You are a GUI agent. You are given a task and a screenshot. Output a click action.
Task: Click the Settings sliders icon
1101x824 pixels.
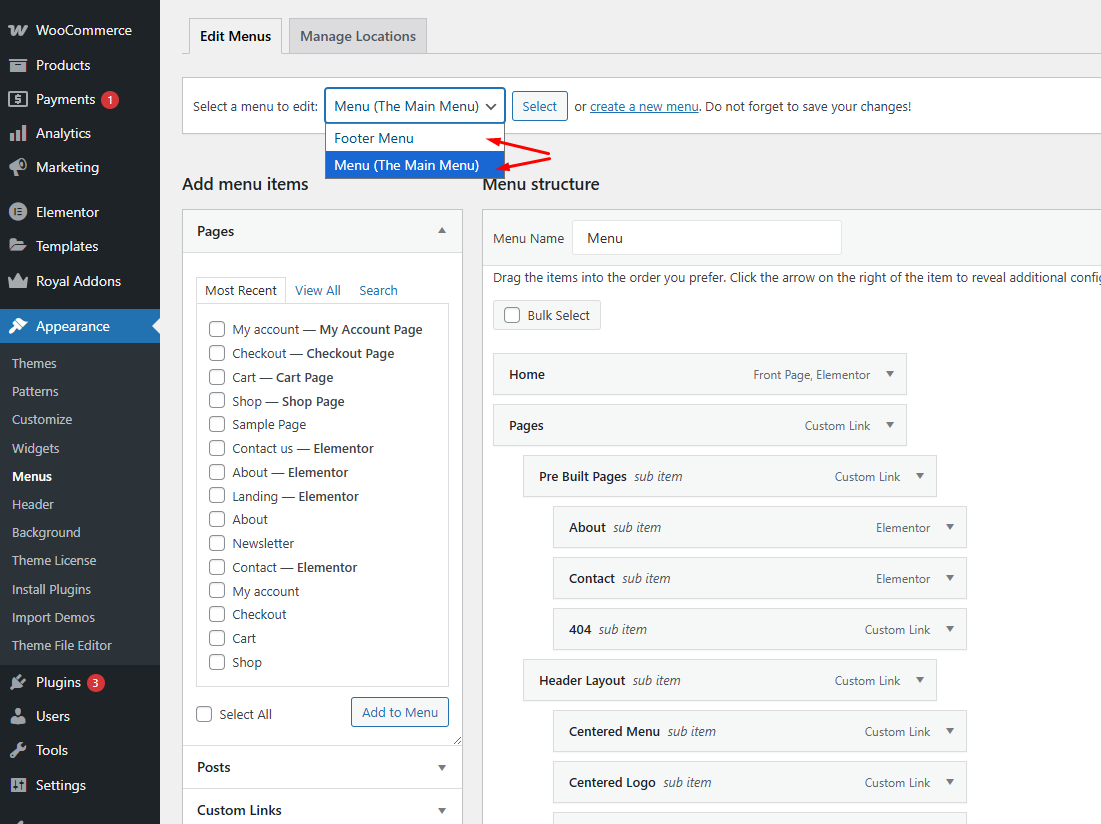coord(18,785)
